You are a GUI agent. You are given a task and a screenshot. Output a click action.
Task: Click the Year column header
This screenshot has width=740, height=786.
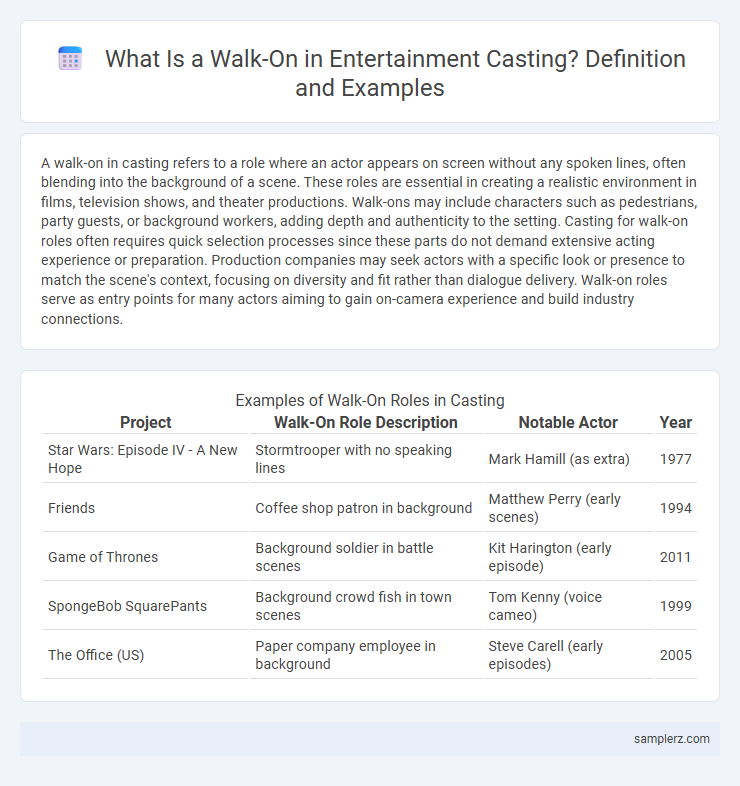pos(676,423)
